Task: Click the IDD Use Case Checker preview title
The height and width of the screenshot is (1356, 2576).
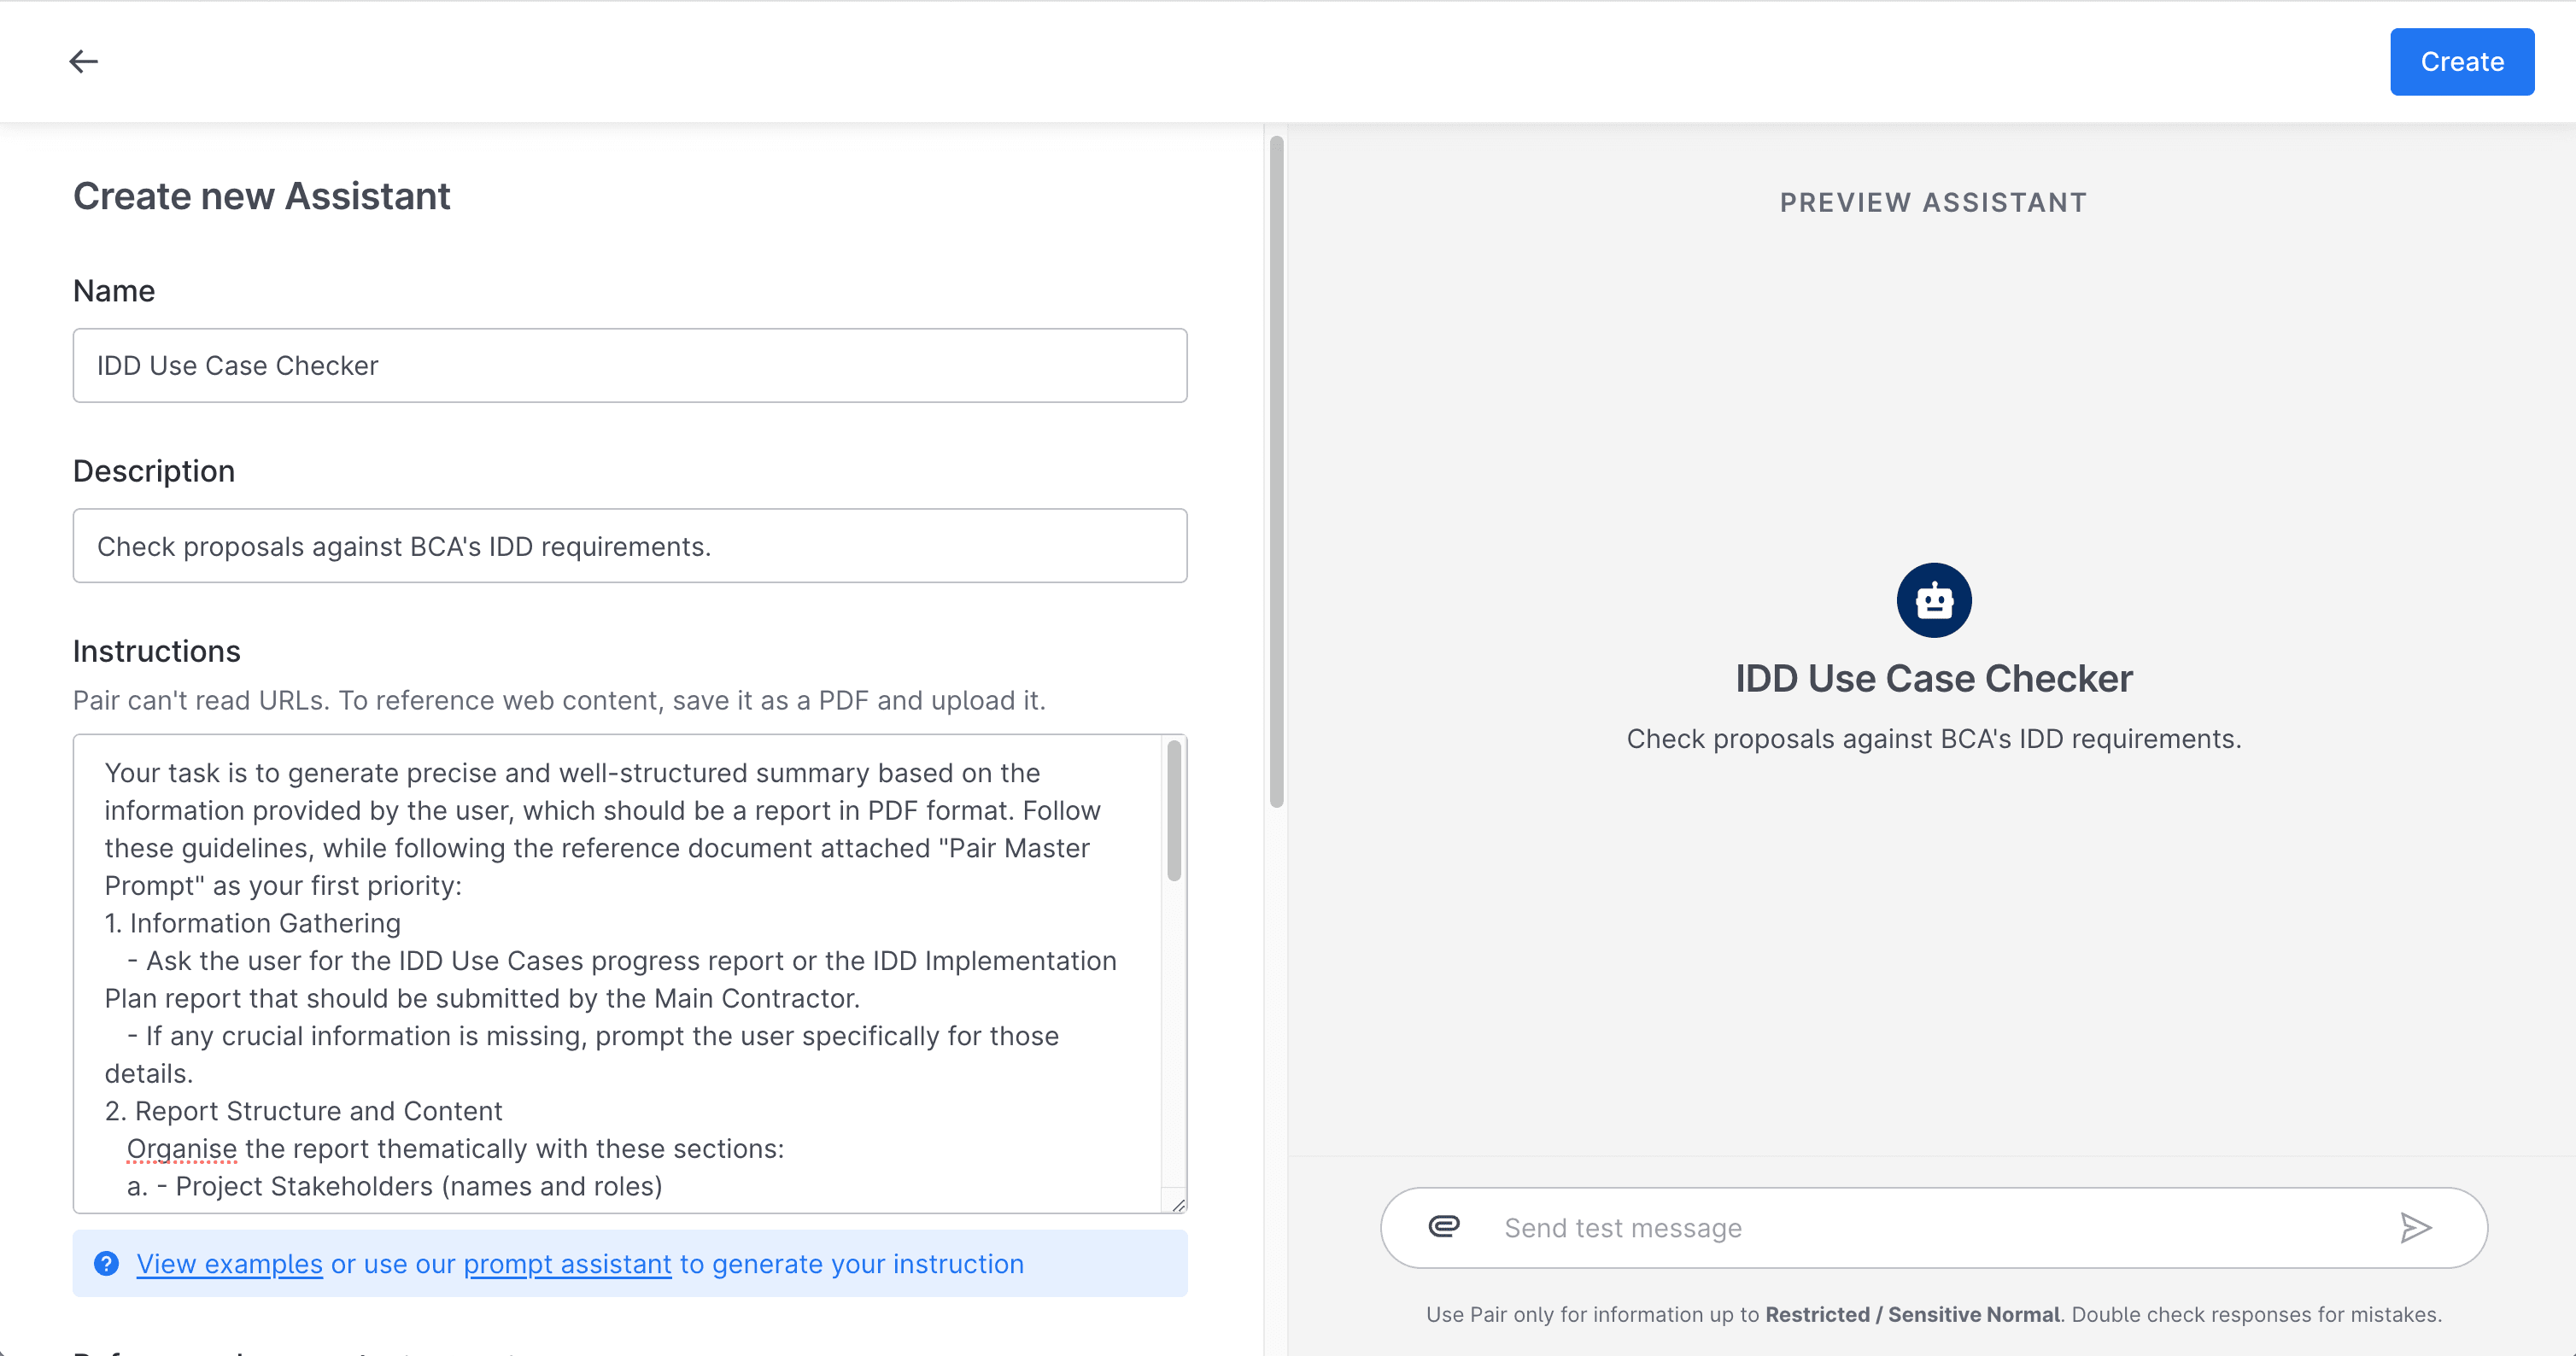Action: click(x=1933, y=679)
